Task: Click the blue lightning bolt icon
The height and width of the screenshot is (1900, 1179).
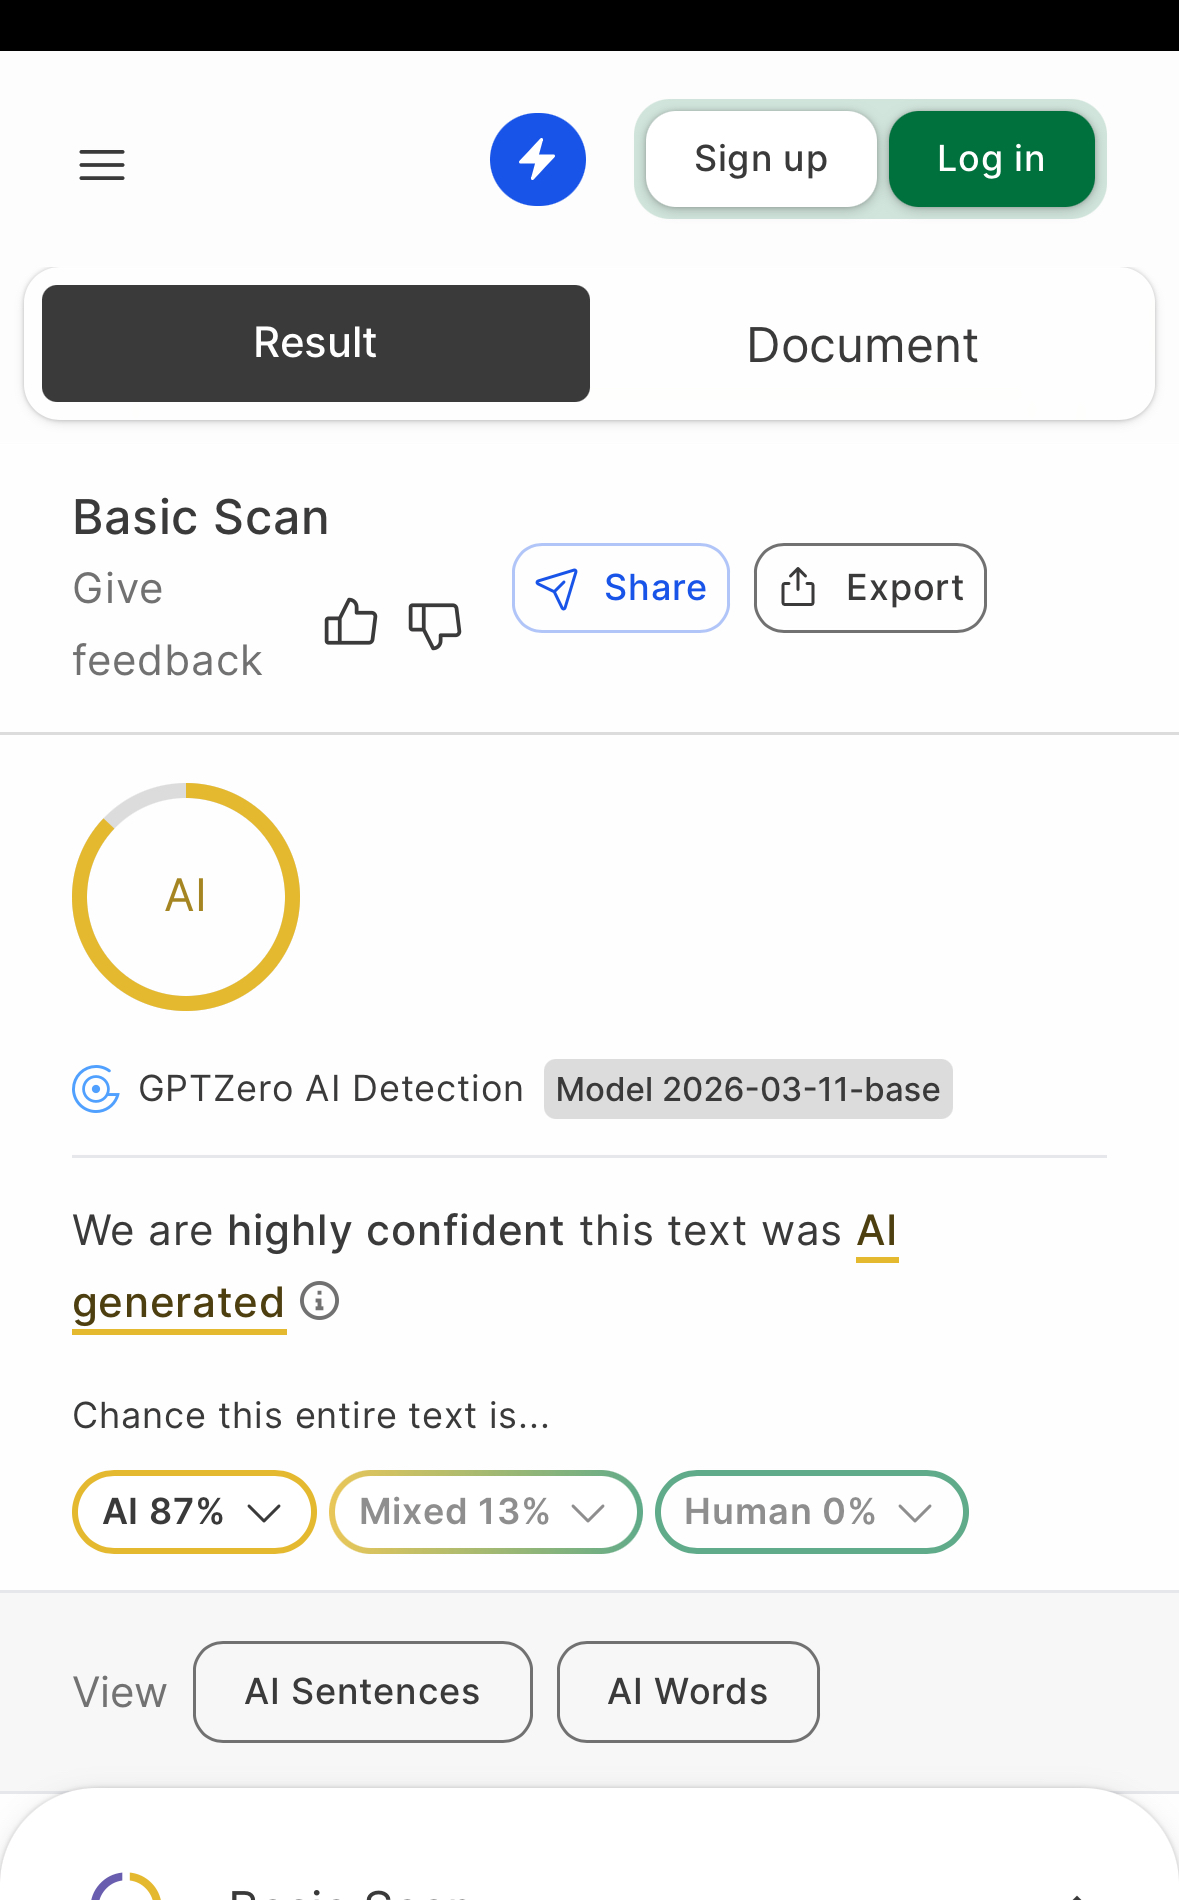Action: click(537, 160)
